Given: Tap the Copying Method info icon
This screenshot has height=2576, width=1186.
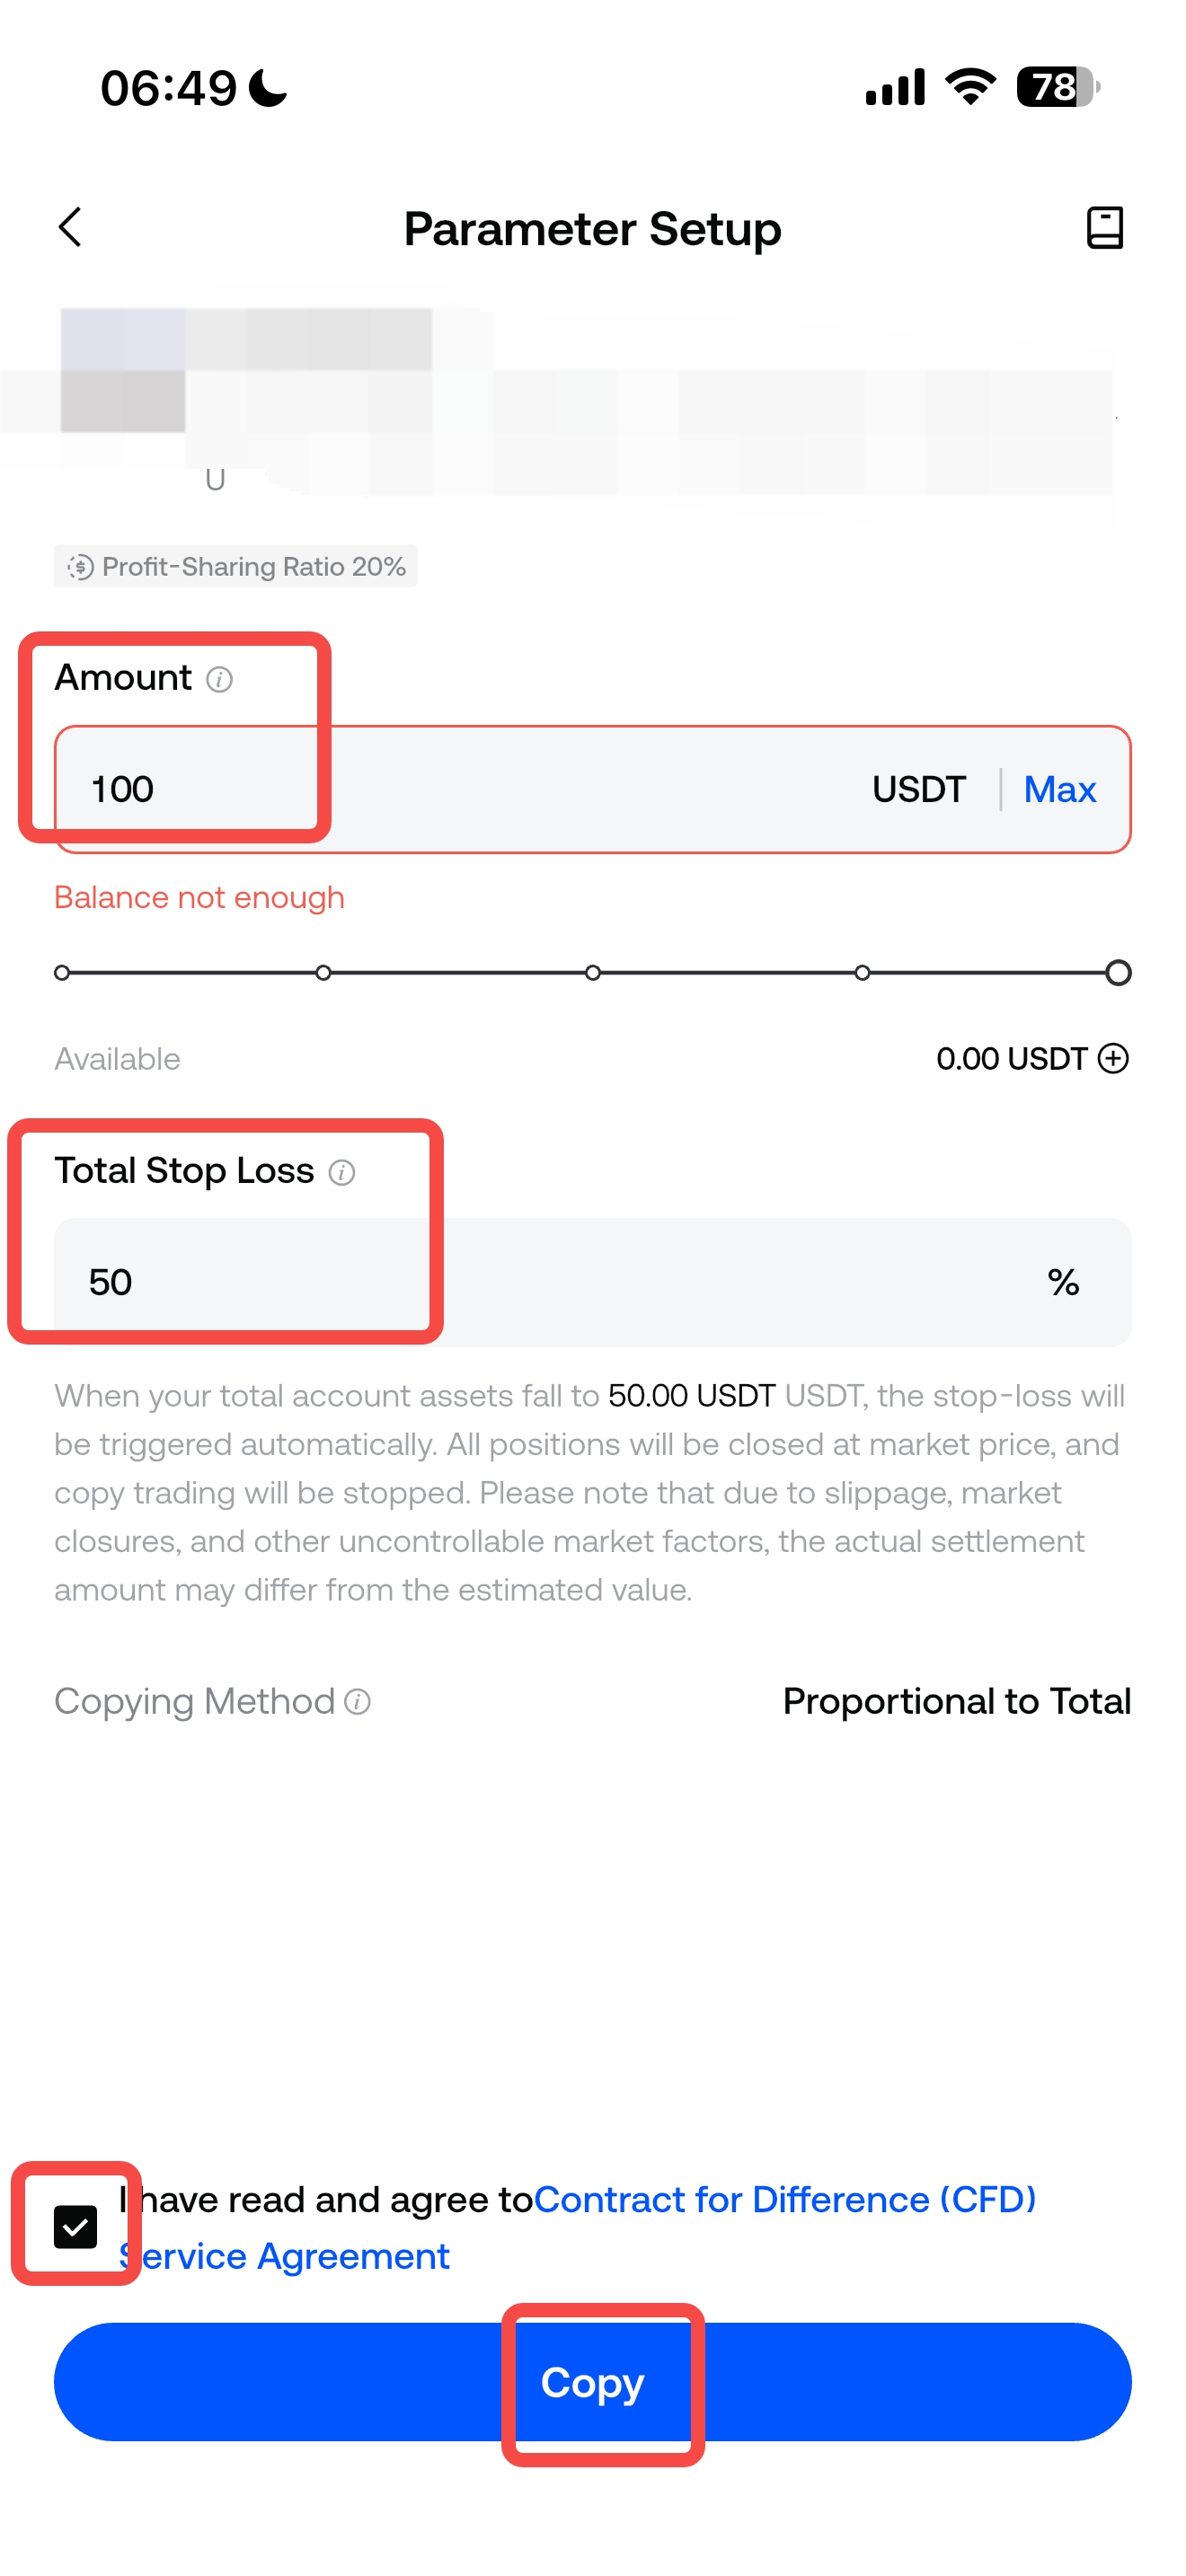Looking at the screenshot, I should click(x=358, y=1702).
